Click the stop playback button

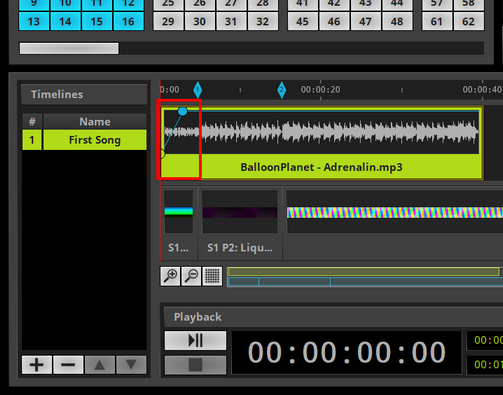tap(195, 365)
